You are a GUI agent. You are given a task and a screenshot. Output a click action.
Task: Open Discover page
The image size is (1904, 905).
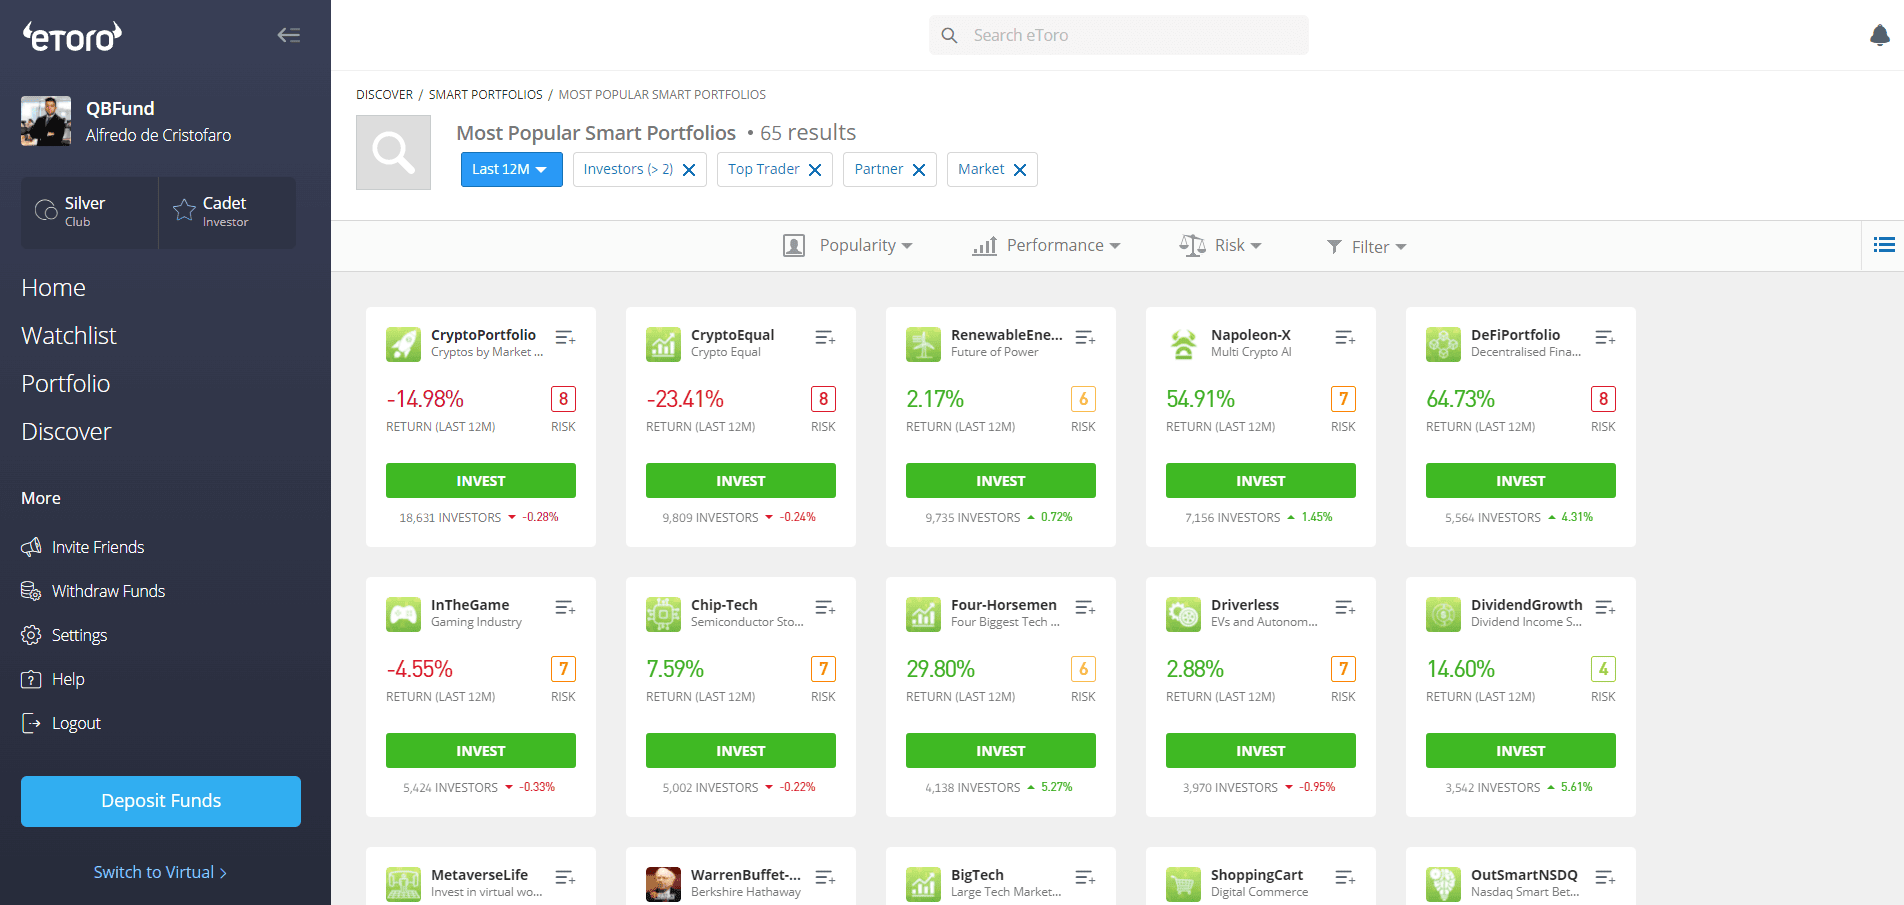[66, 432]
